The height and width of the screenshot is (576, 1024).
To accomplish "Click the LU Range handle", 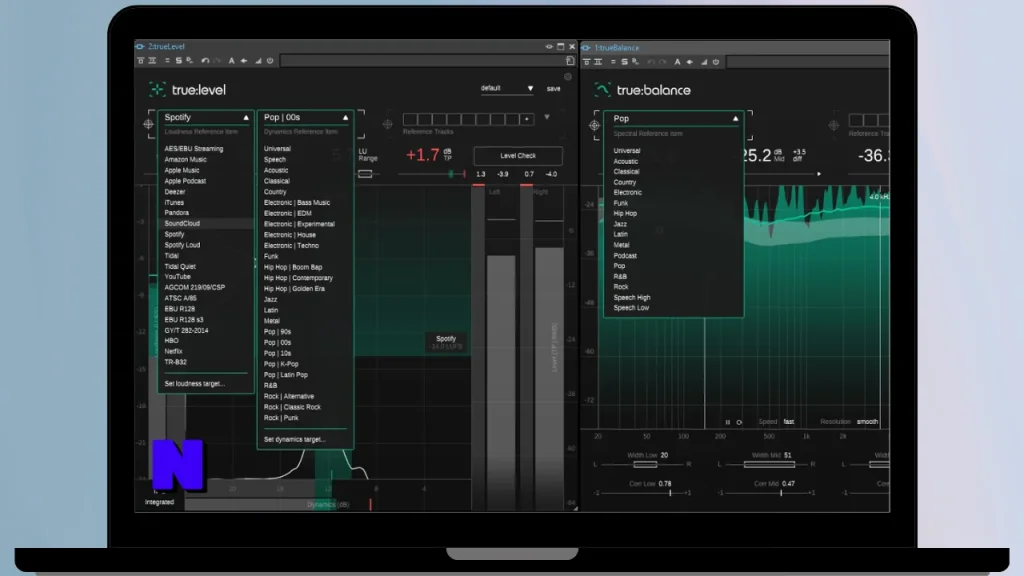I will pyautogui.click(x=366, y=174).
